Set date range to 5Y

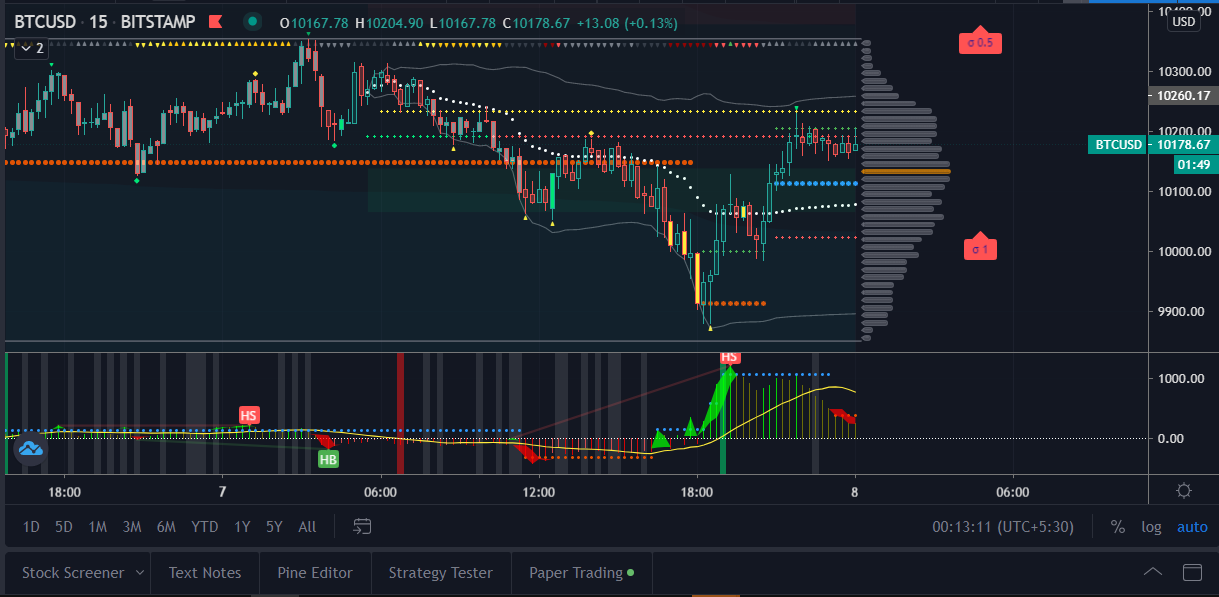[x=274, y=527]
